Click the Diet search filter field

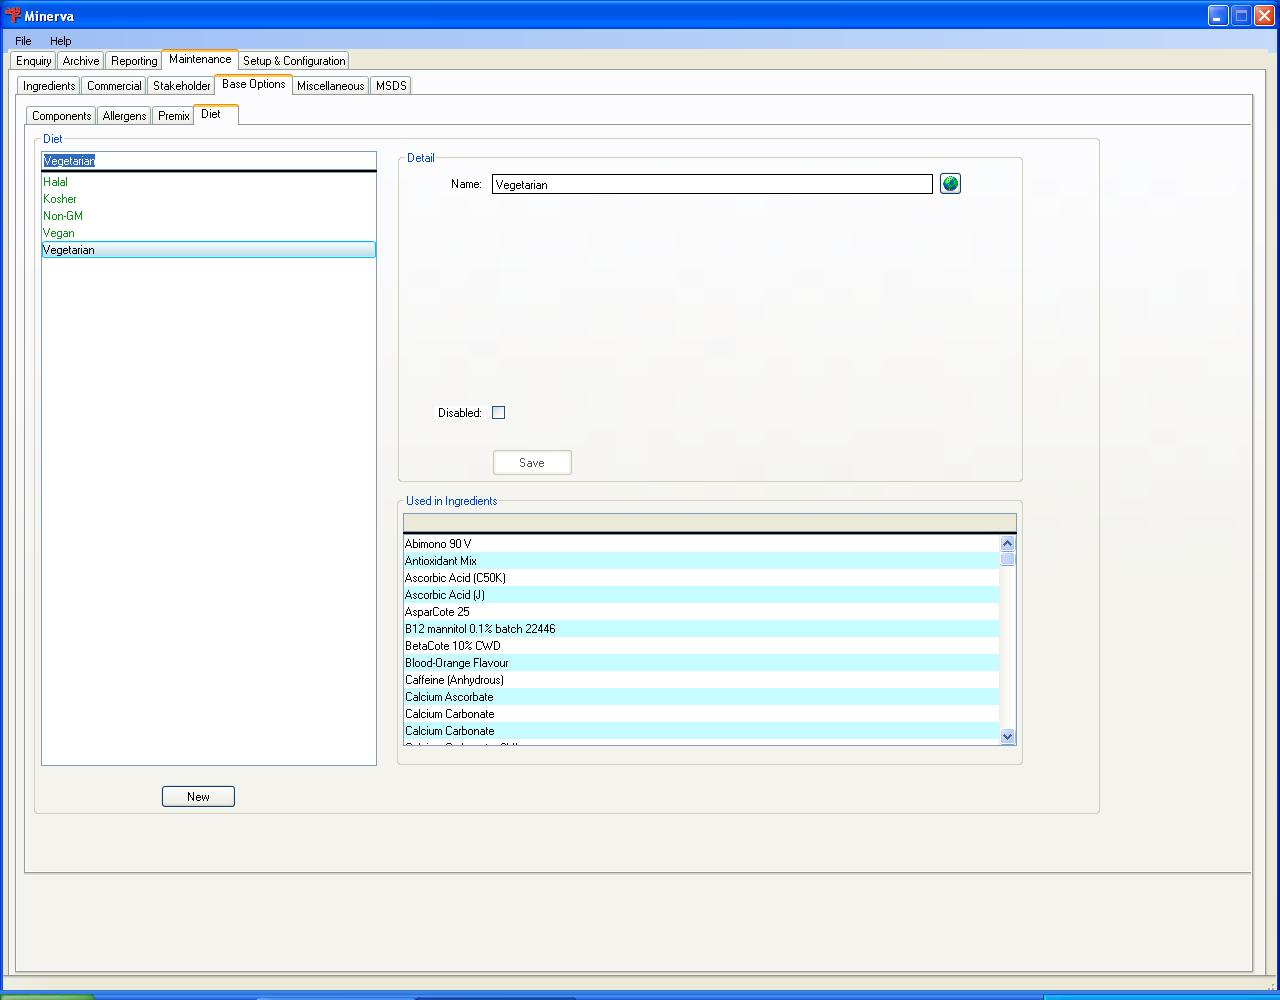tap(209, 160)
